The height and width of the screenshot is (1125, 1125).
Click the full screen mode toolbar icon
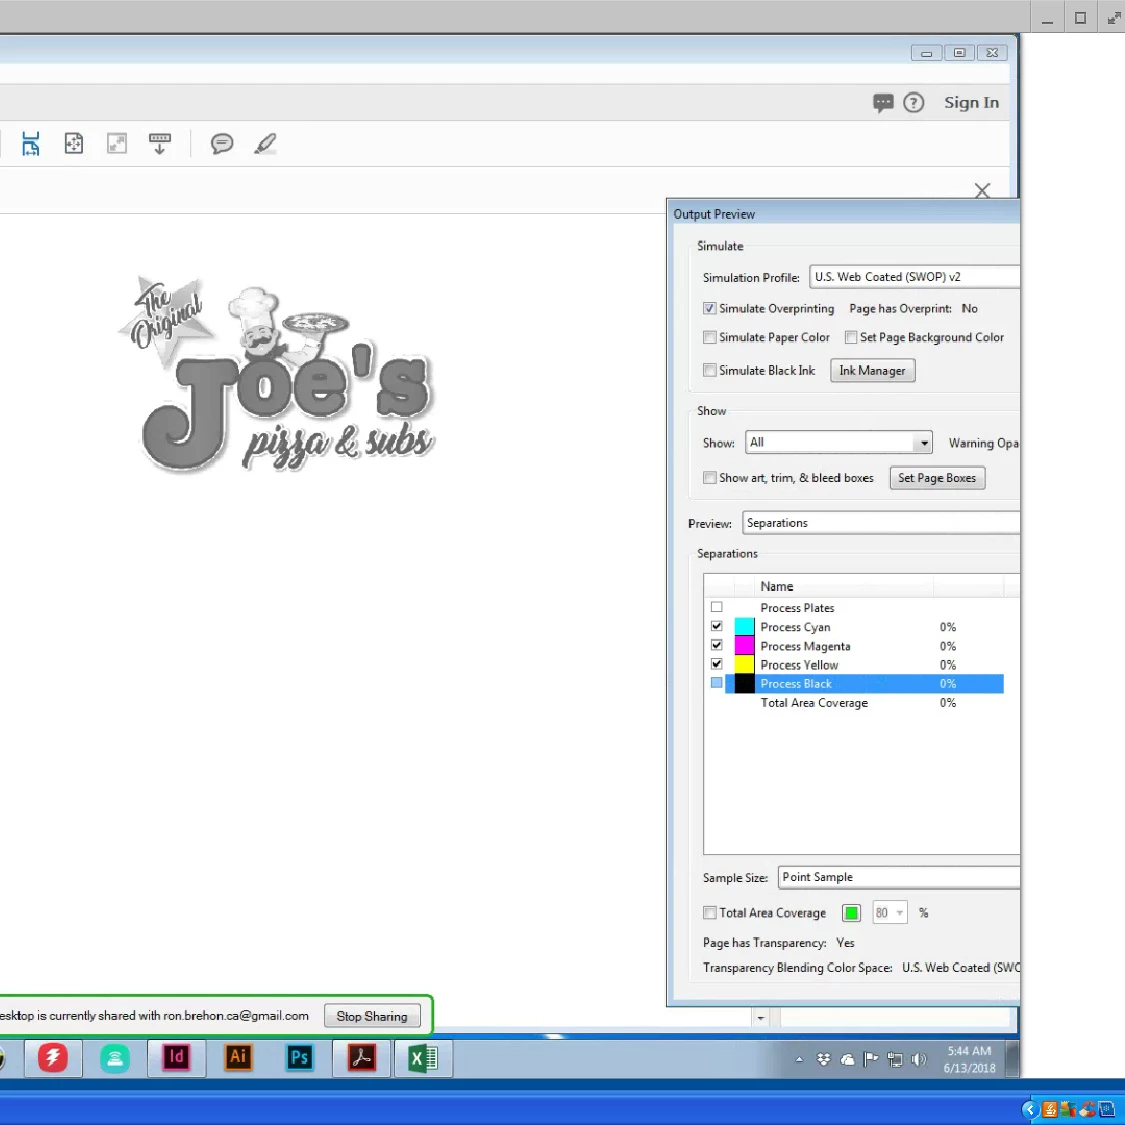117,143
